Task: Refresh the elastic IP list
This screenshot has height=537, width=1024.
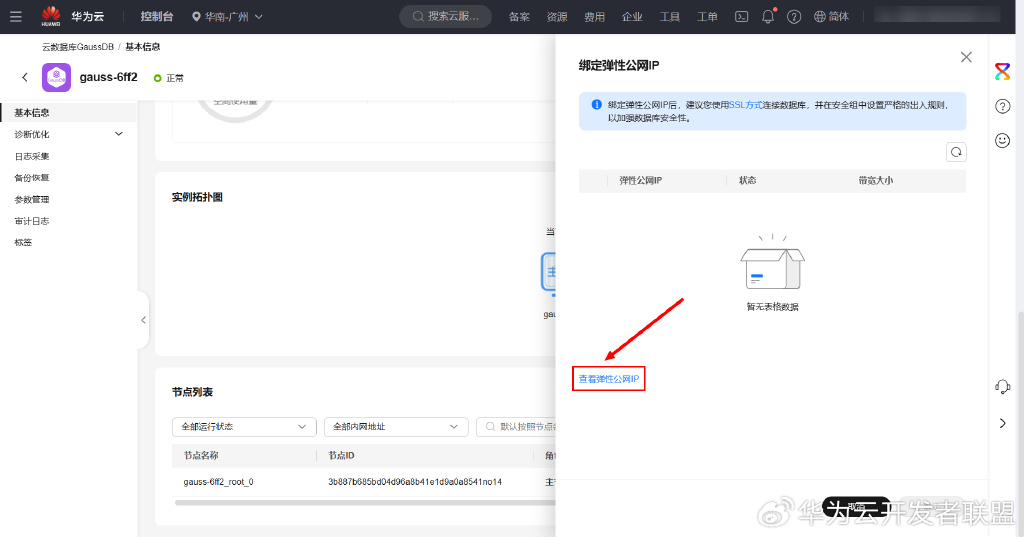Action: click(956, 152)
